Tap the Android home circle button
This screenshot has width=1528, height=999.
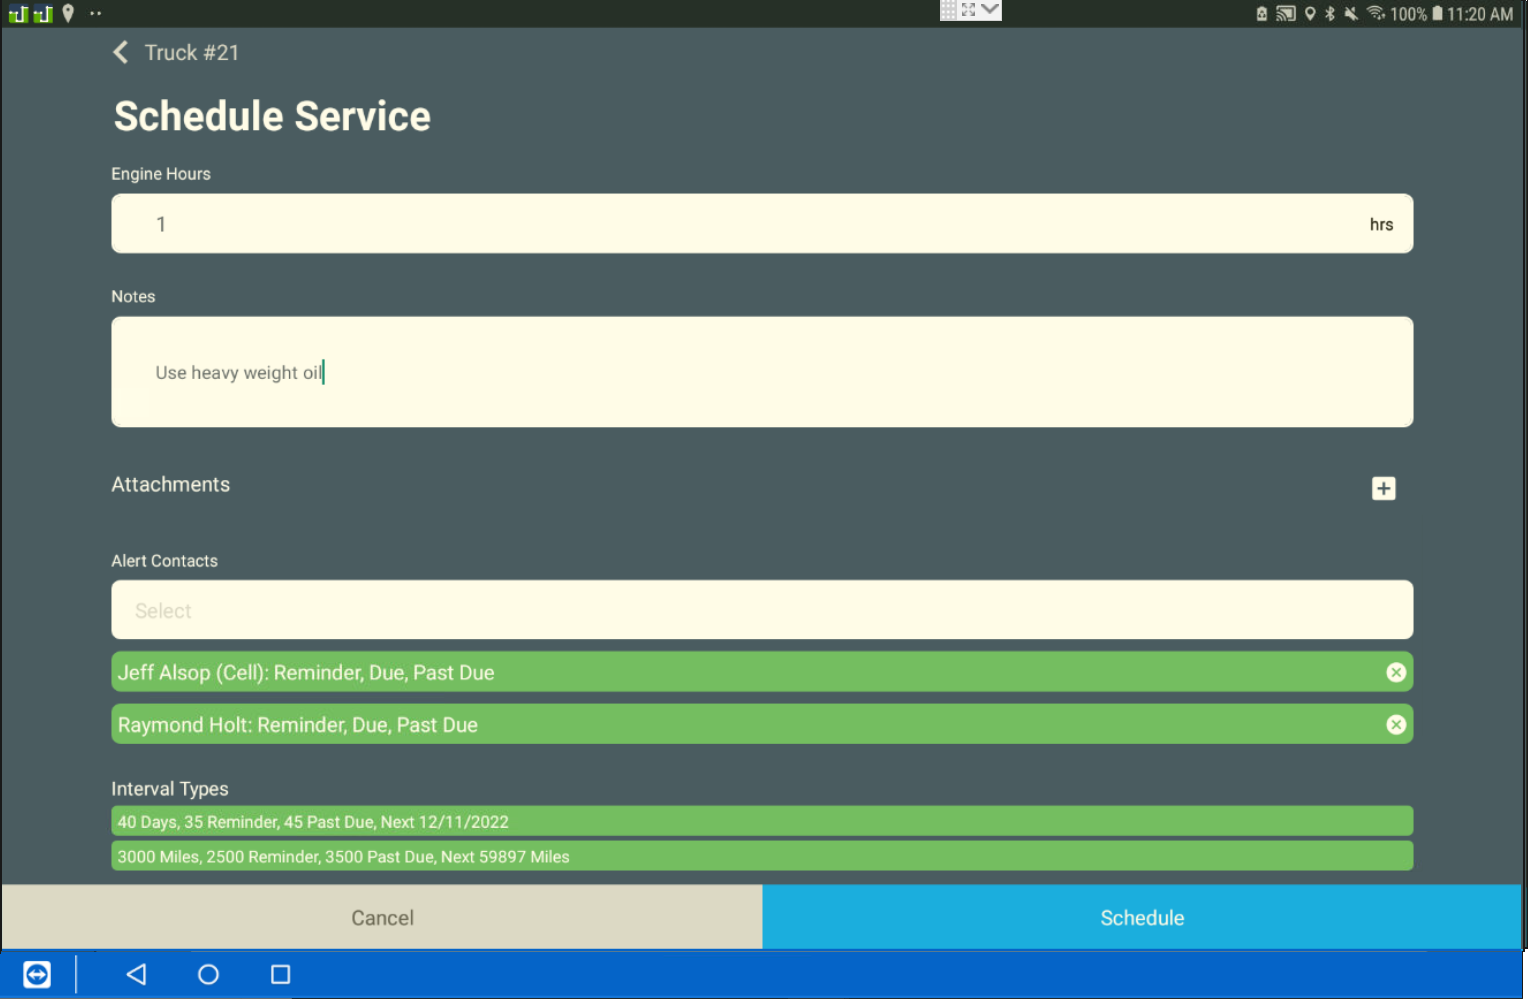pos(208,974)
